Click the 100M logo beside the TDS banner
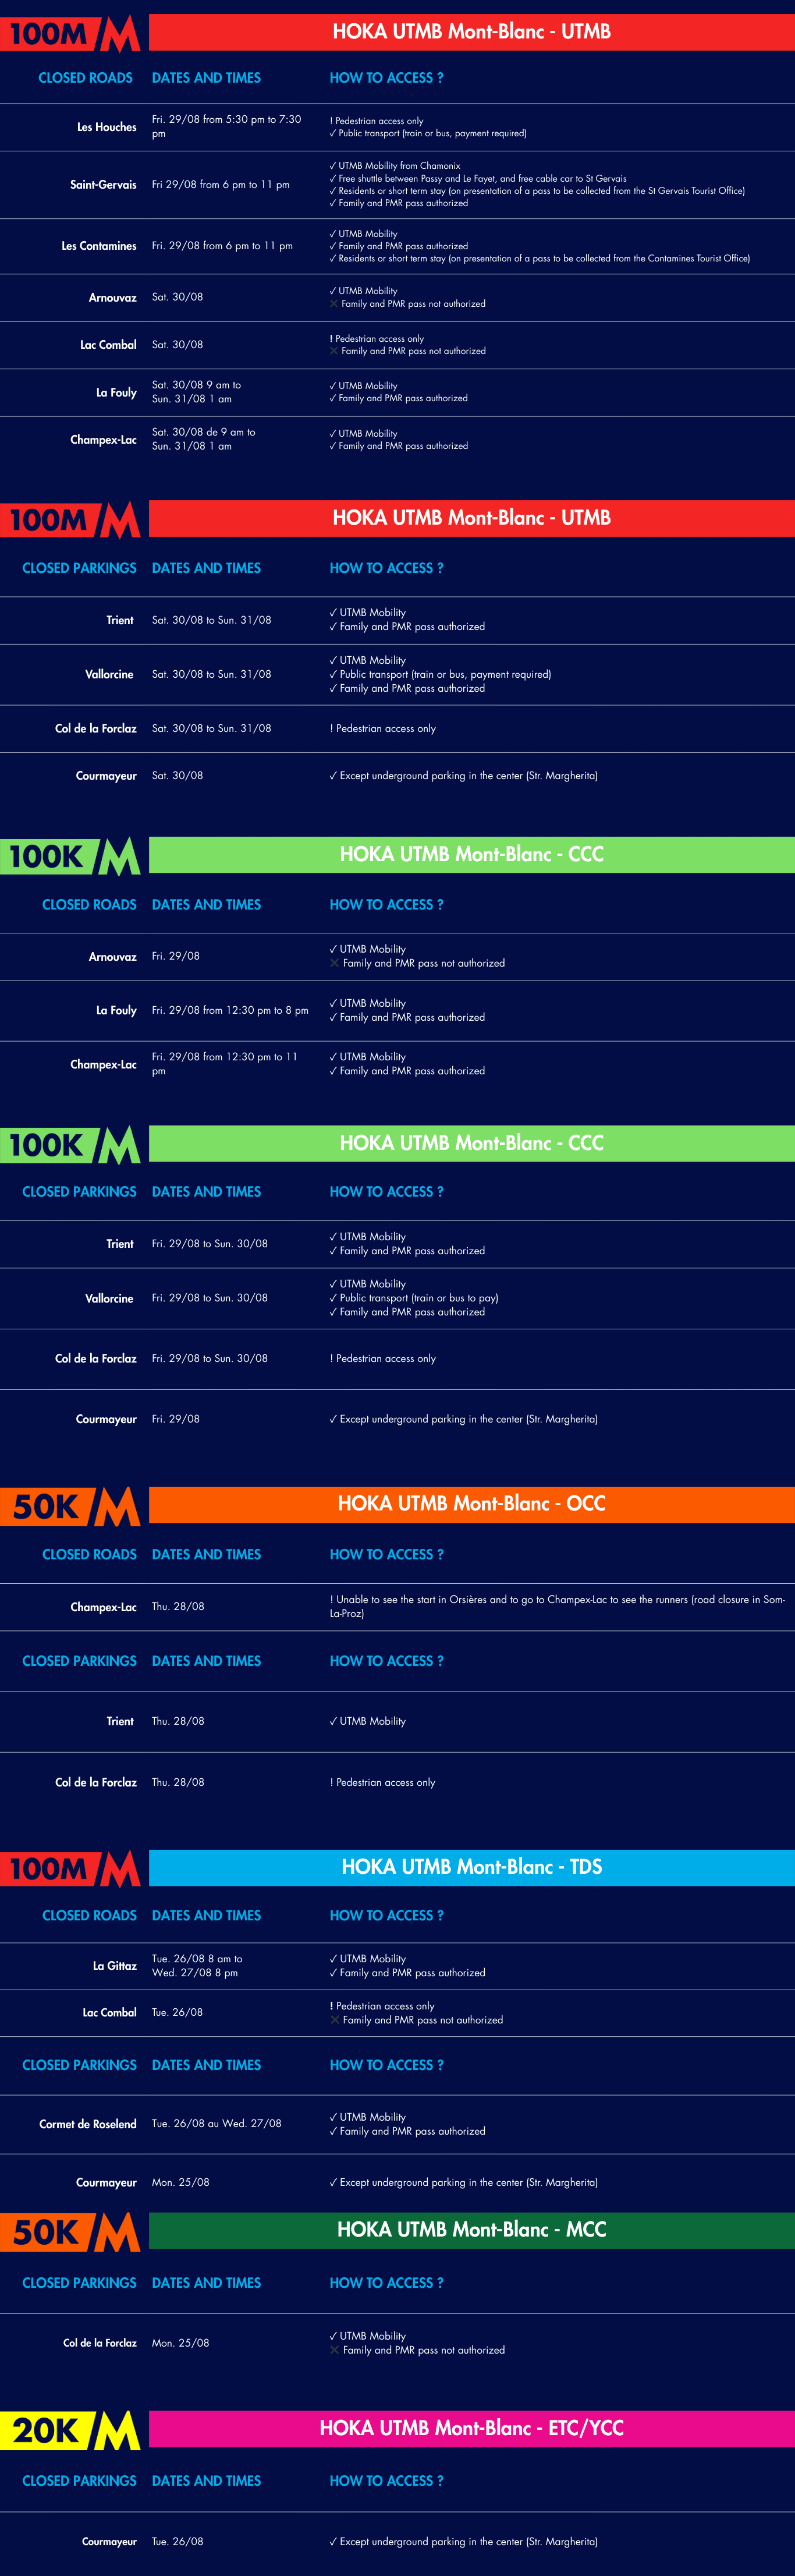The image size is (795, 2576). (x=70, y=1868)
